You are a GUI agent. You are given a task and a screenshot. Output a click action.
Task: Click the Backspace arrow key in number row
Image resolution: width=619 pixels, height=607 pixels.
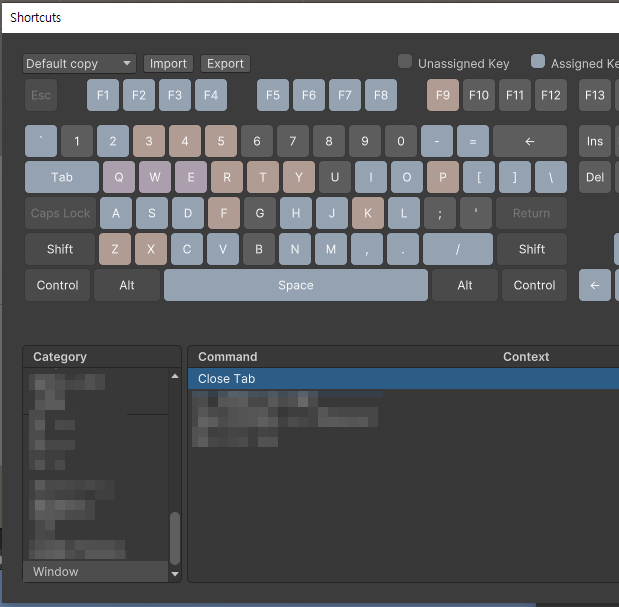(529, 142)
